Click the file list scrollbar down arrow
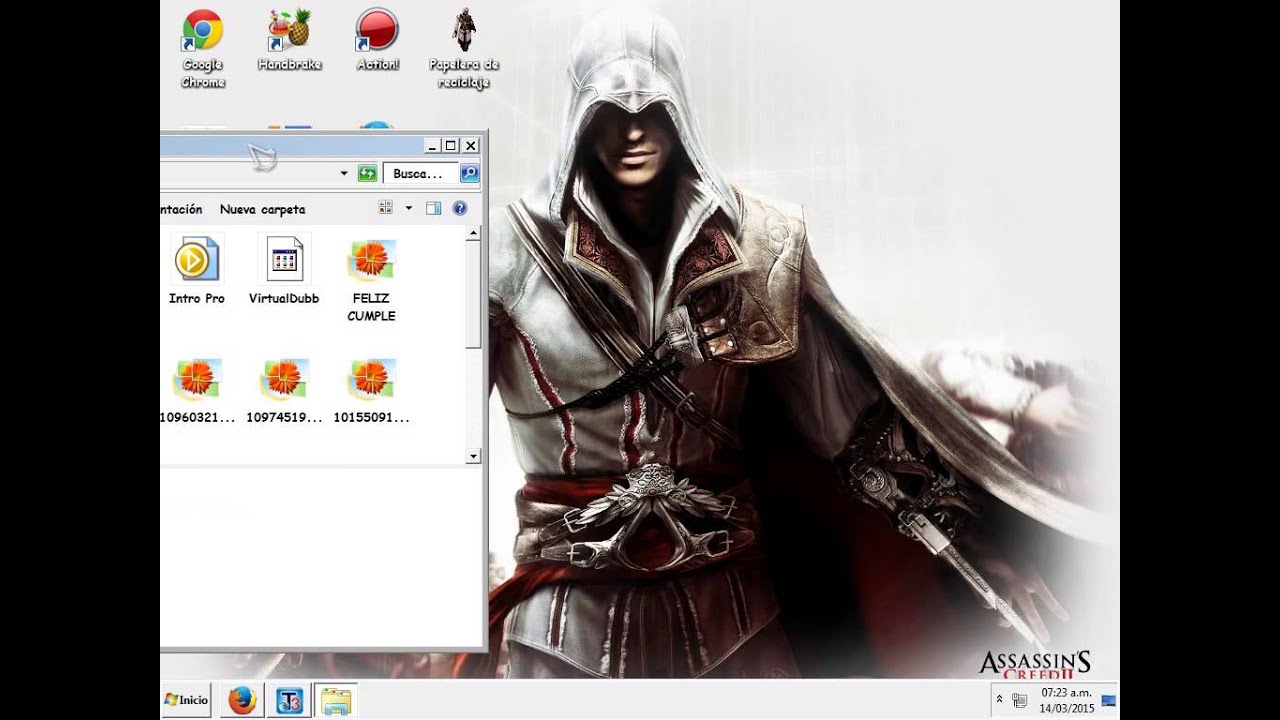Viewport: 1280px width, 720px height. (x=474, y=456)
